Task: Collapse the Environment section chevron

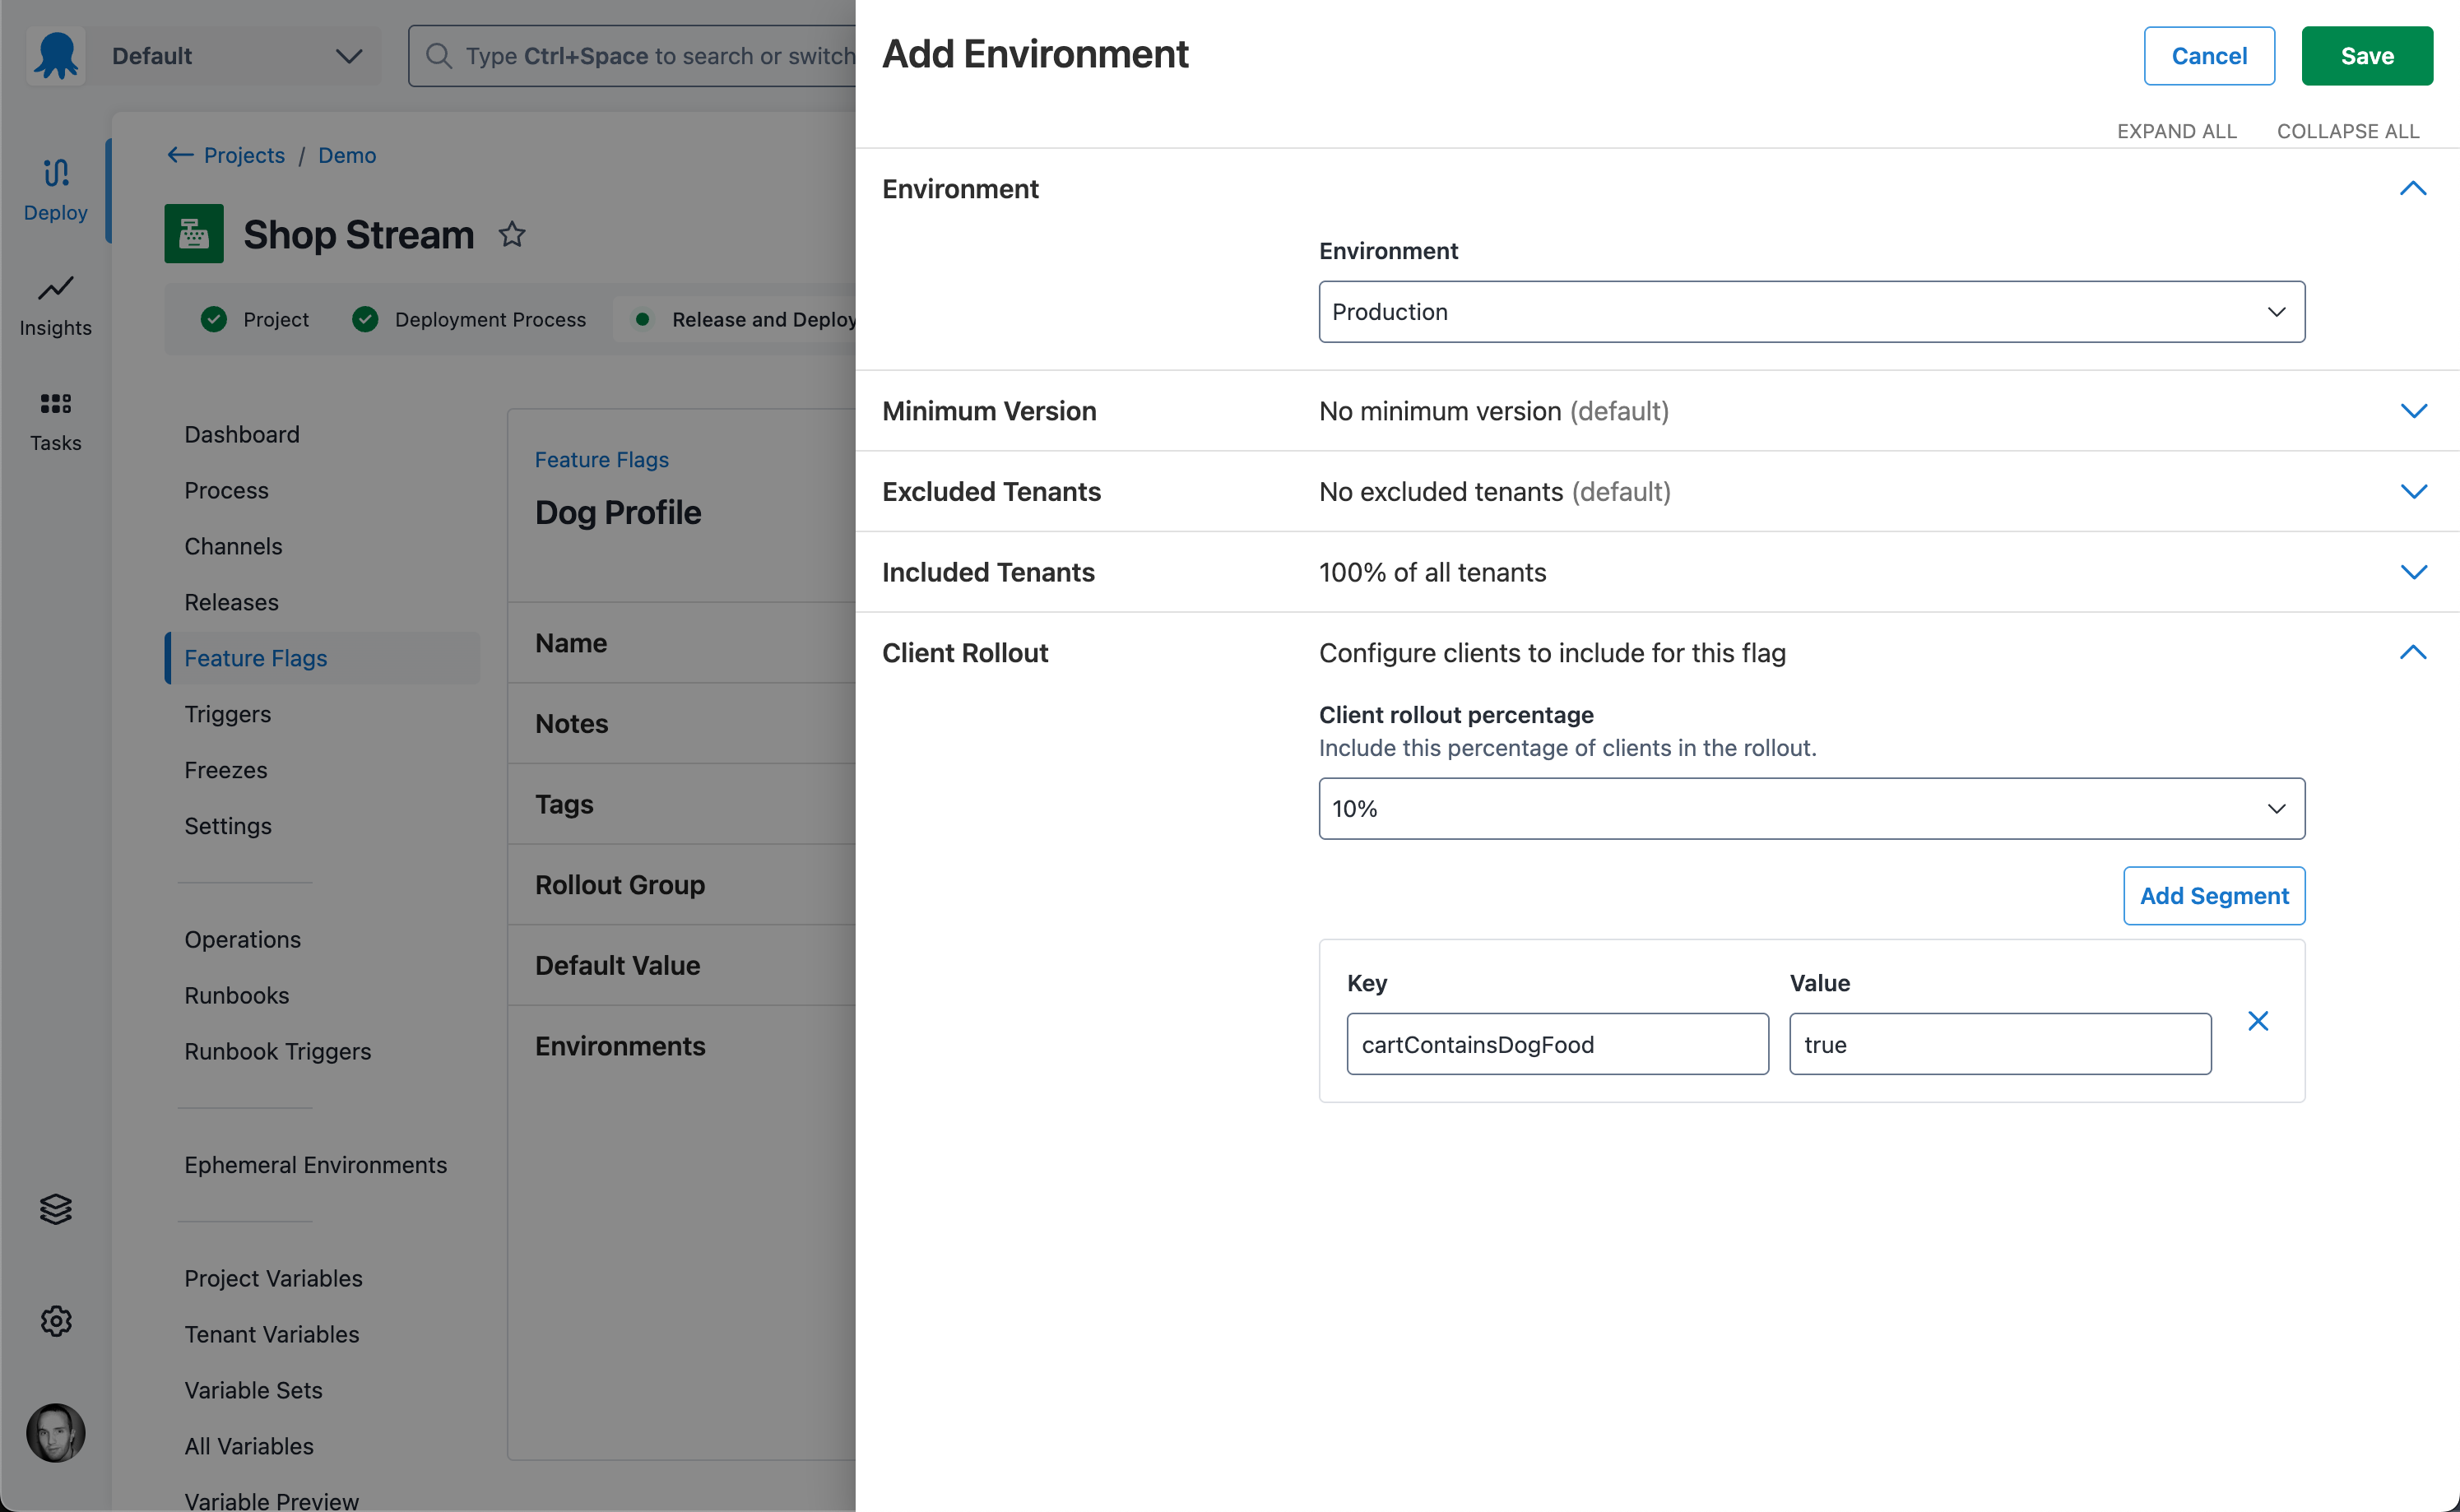Action: coord(2412,189)
